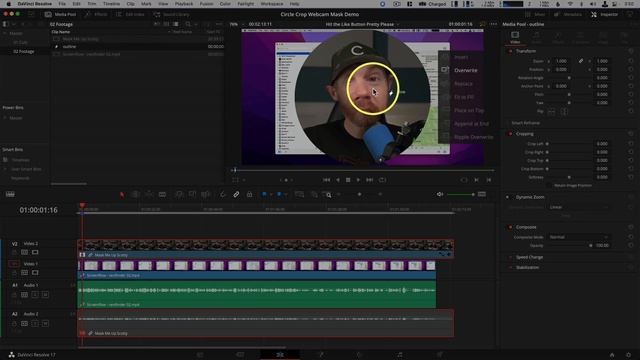Viewport: 640px width, 360px height.
Task: Toggle the zoom link chain icon
Action: pos(580,61)
